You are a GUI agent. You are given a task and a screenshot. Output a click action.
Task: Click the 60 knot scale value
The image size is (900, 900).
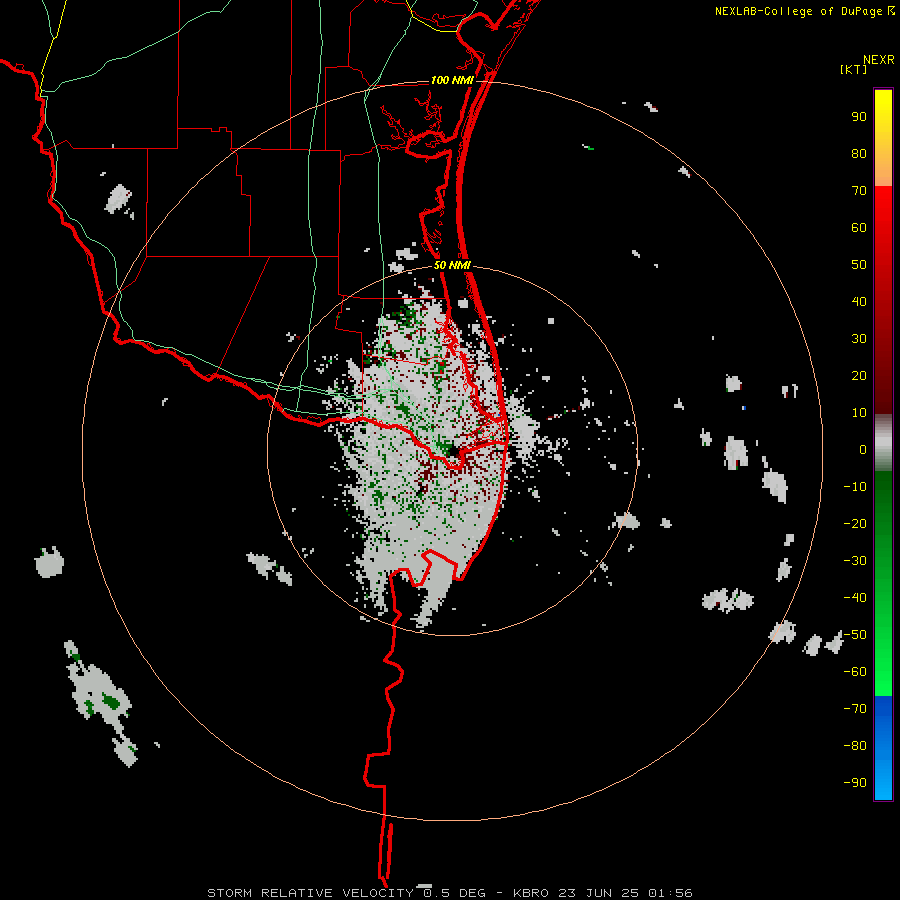[859, 228]
